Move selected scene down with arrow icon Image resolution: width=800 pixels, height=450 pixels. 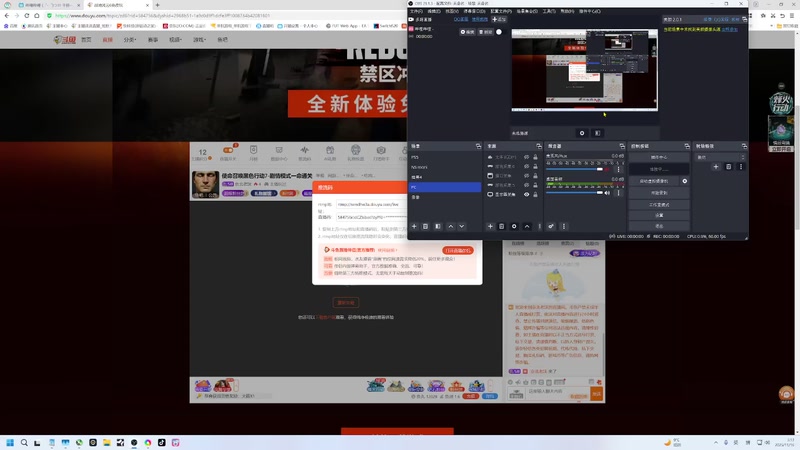[x=462, y=227]
